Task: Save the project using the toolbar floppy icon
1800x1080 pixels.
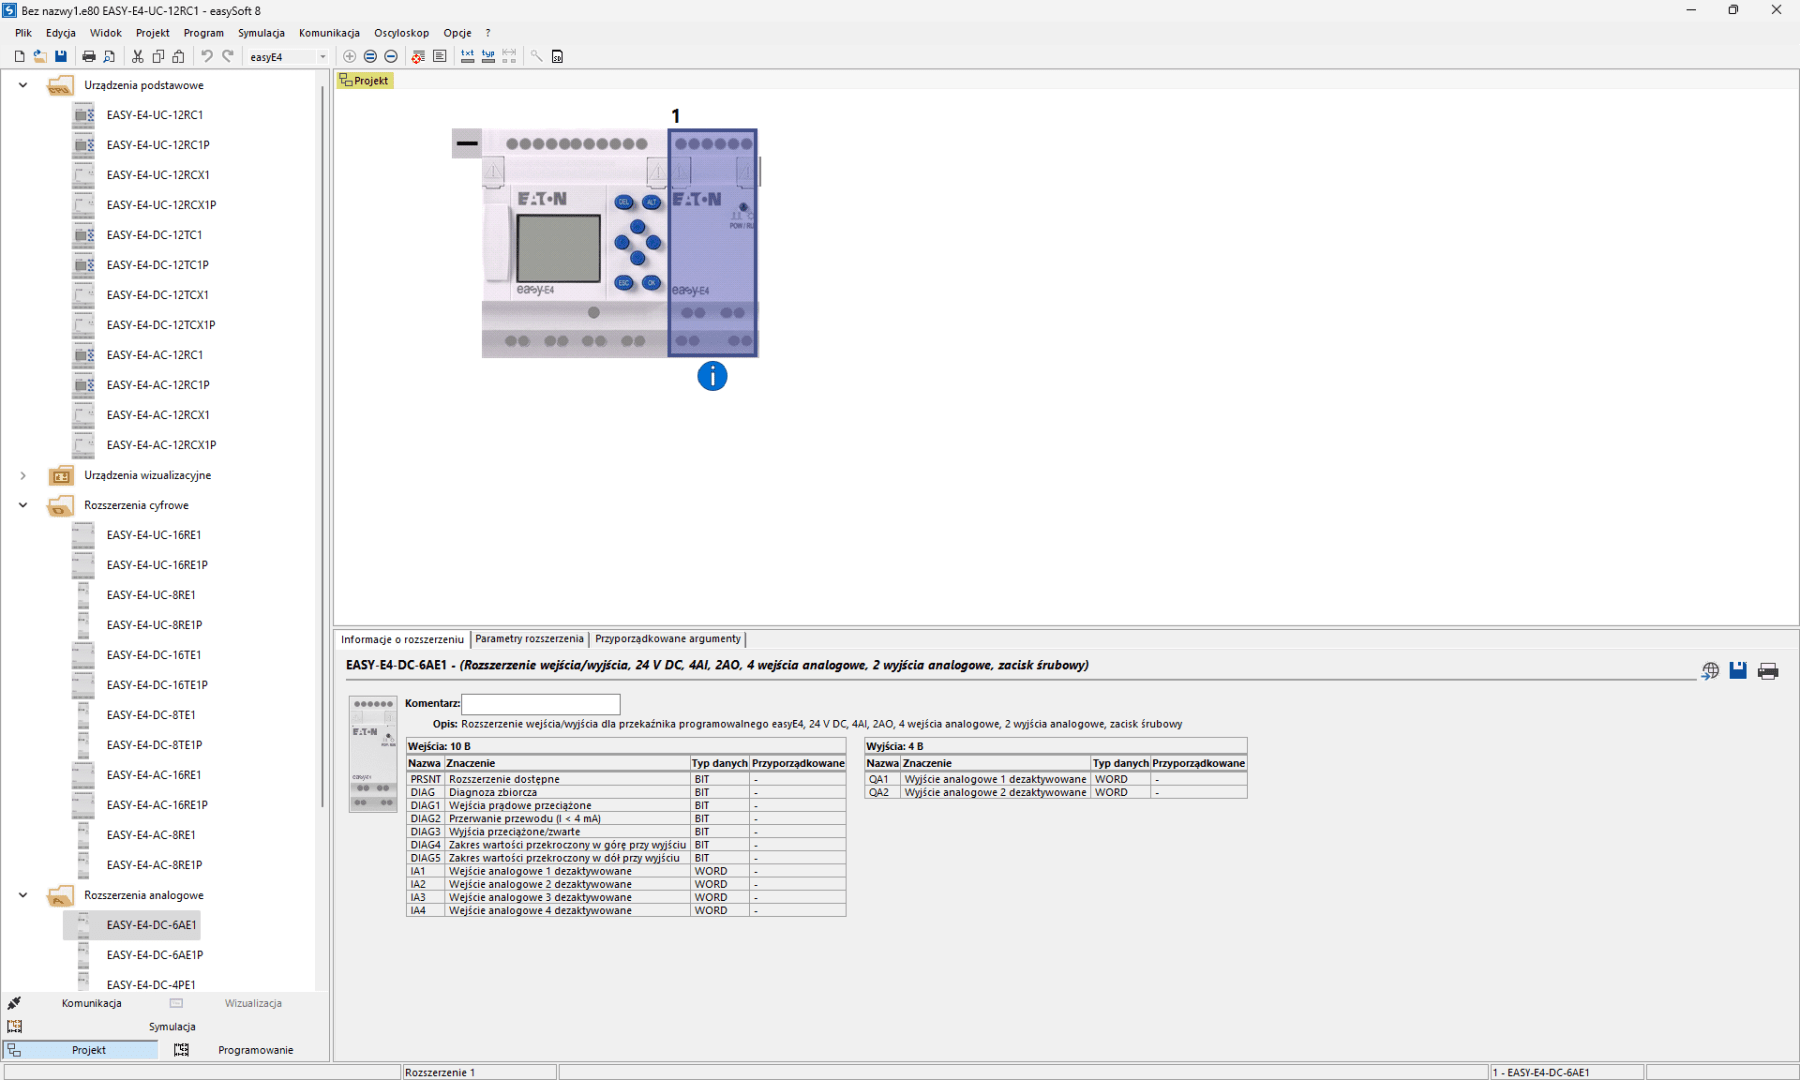Action: coord(61,57)
